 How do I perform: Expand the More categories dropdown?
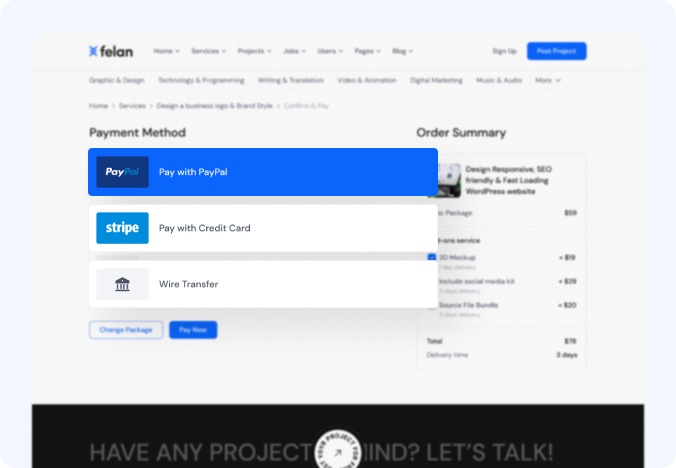point(548,80)
